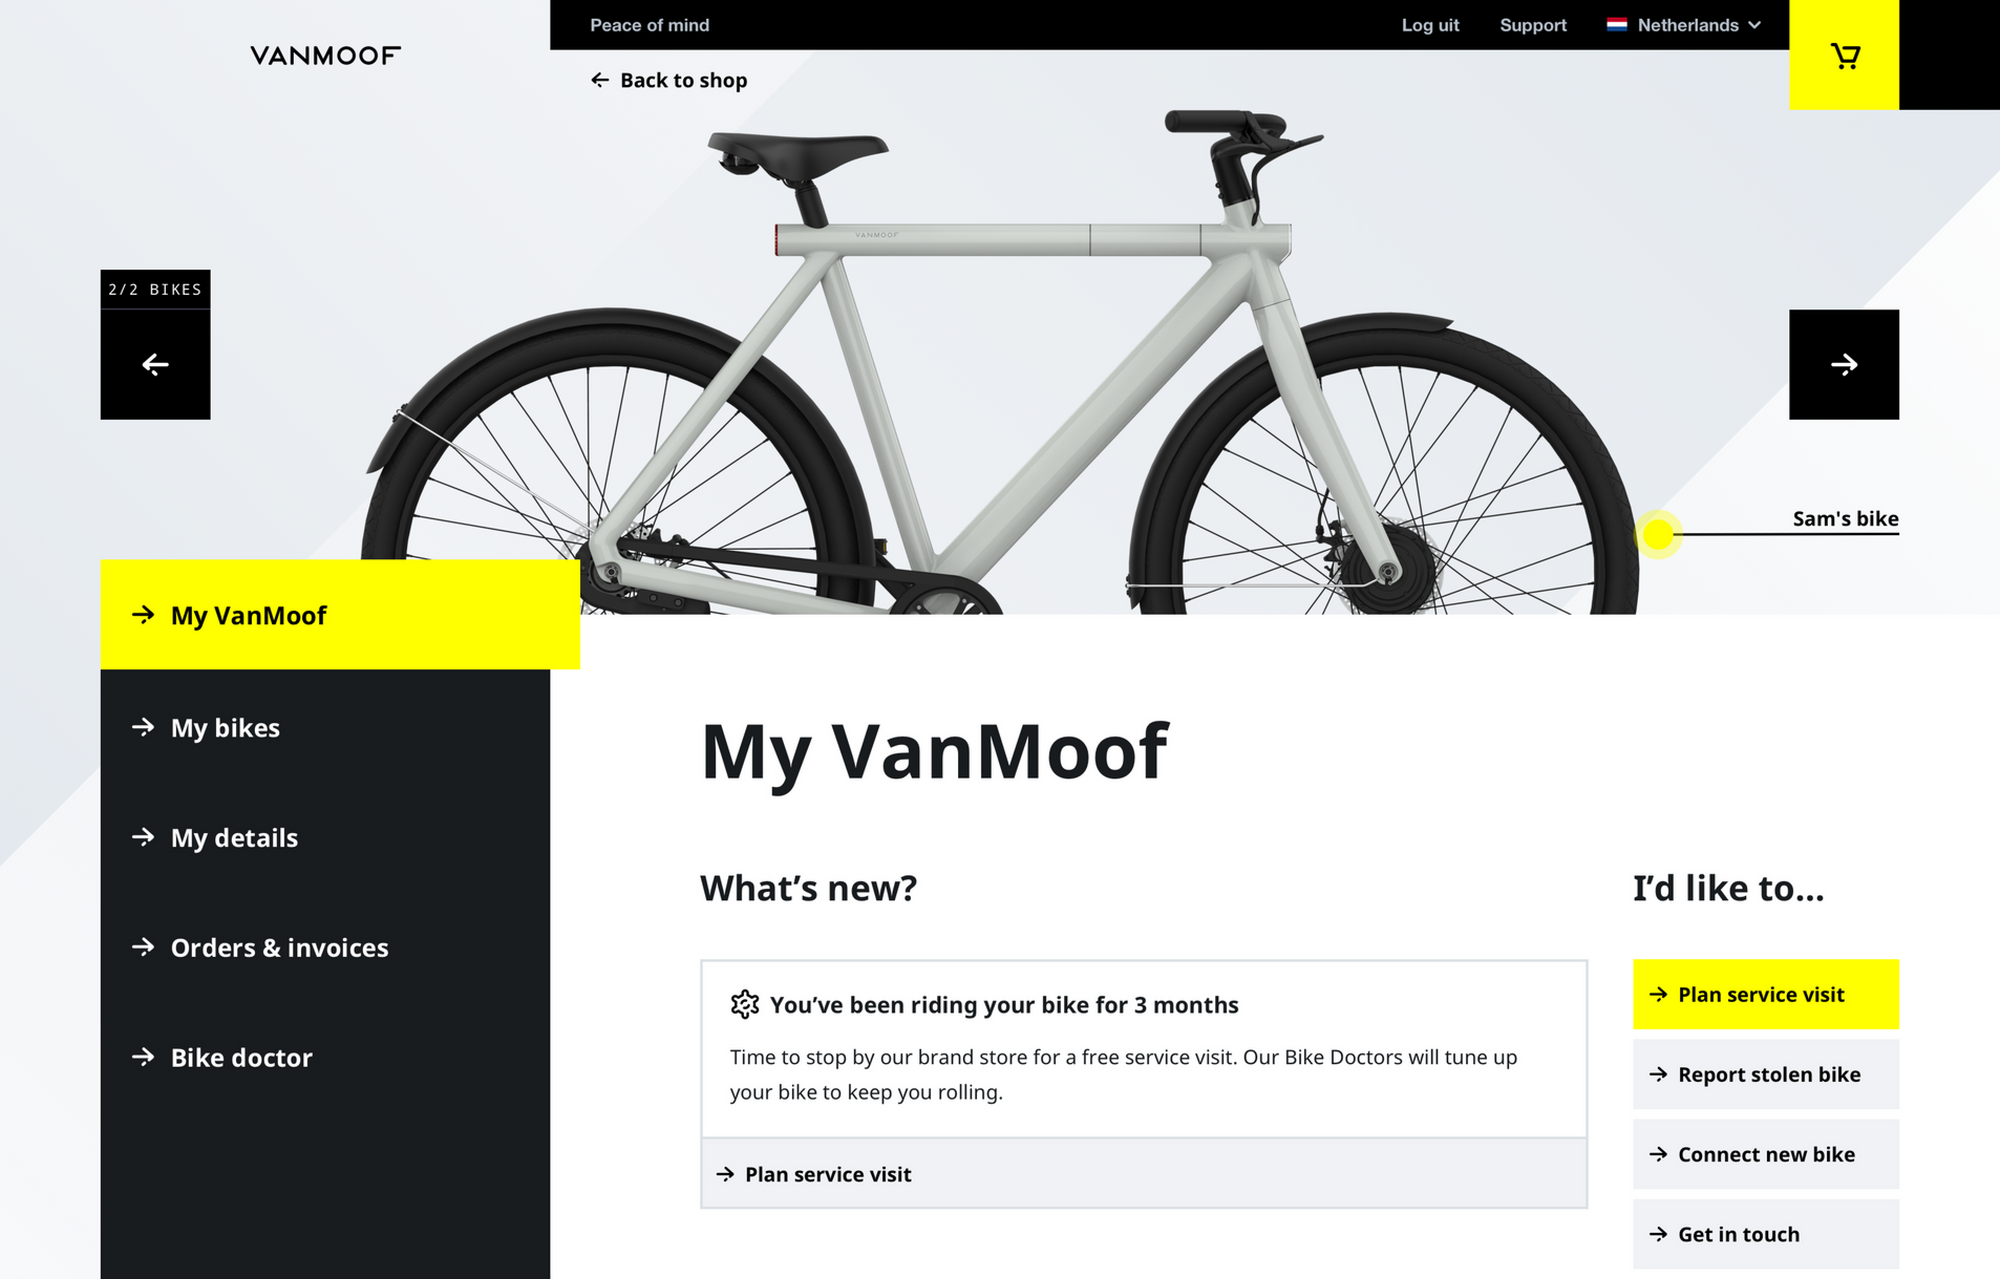2000x1279 pixels.
Task: Click the yellow Plan service visit button
Action: pyautogui.click(x=1765, y=995)
